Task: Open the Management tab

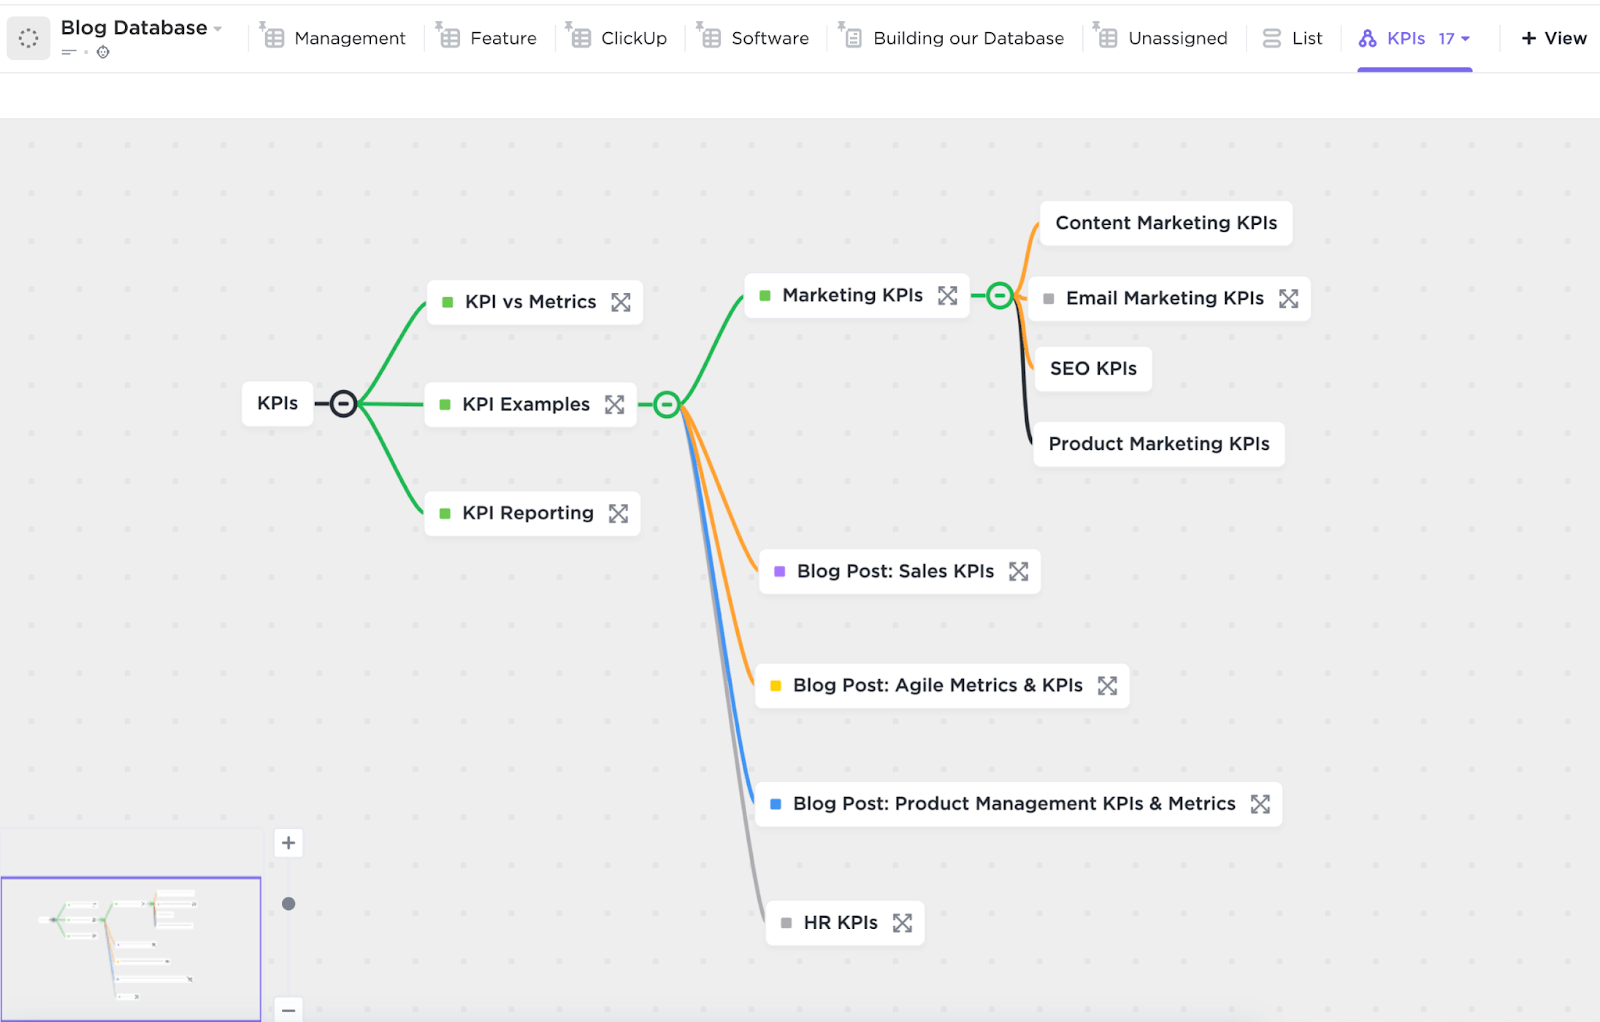Action: [x=333, y=38]
